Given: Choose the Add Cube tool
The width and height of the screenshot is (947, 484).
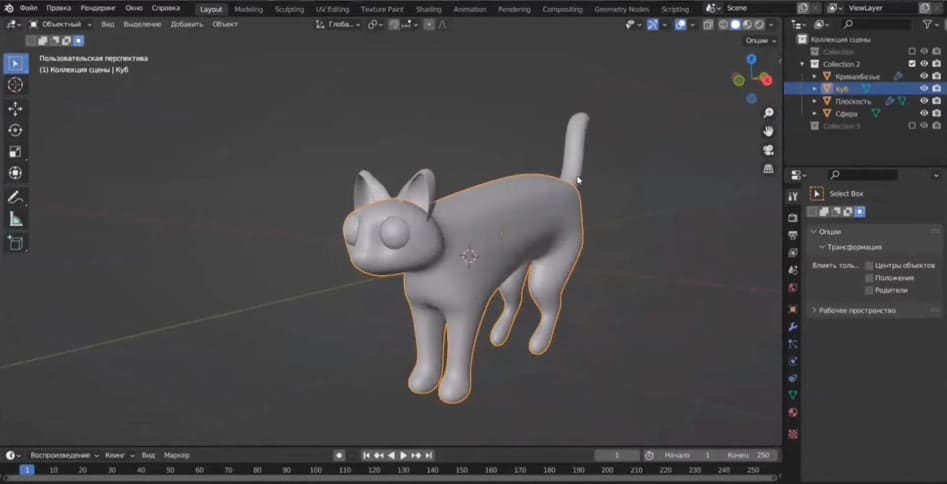Looking at the screenshot, I should point(16,243).
